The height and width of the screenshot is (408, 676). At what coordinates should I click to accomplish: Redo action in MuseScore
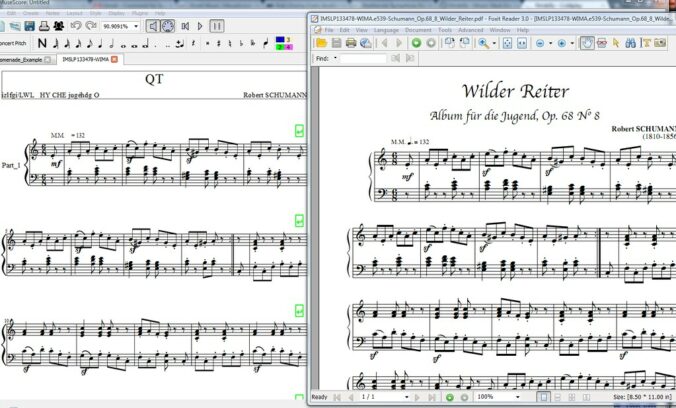pos(91,26)
